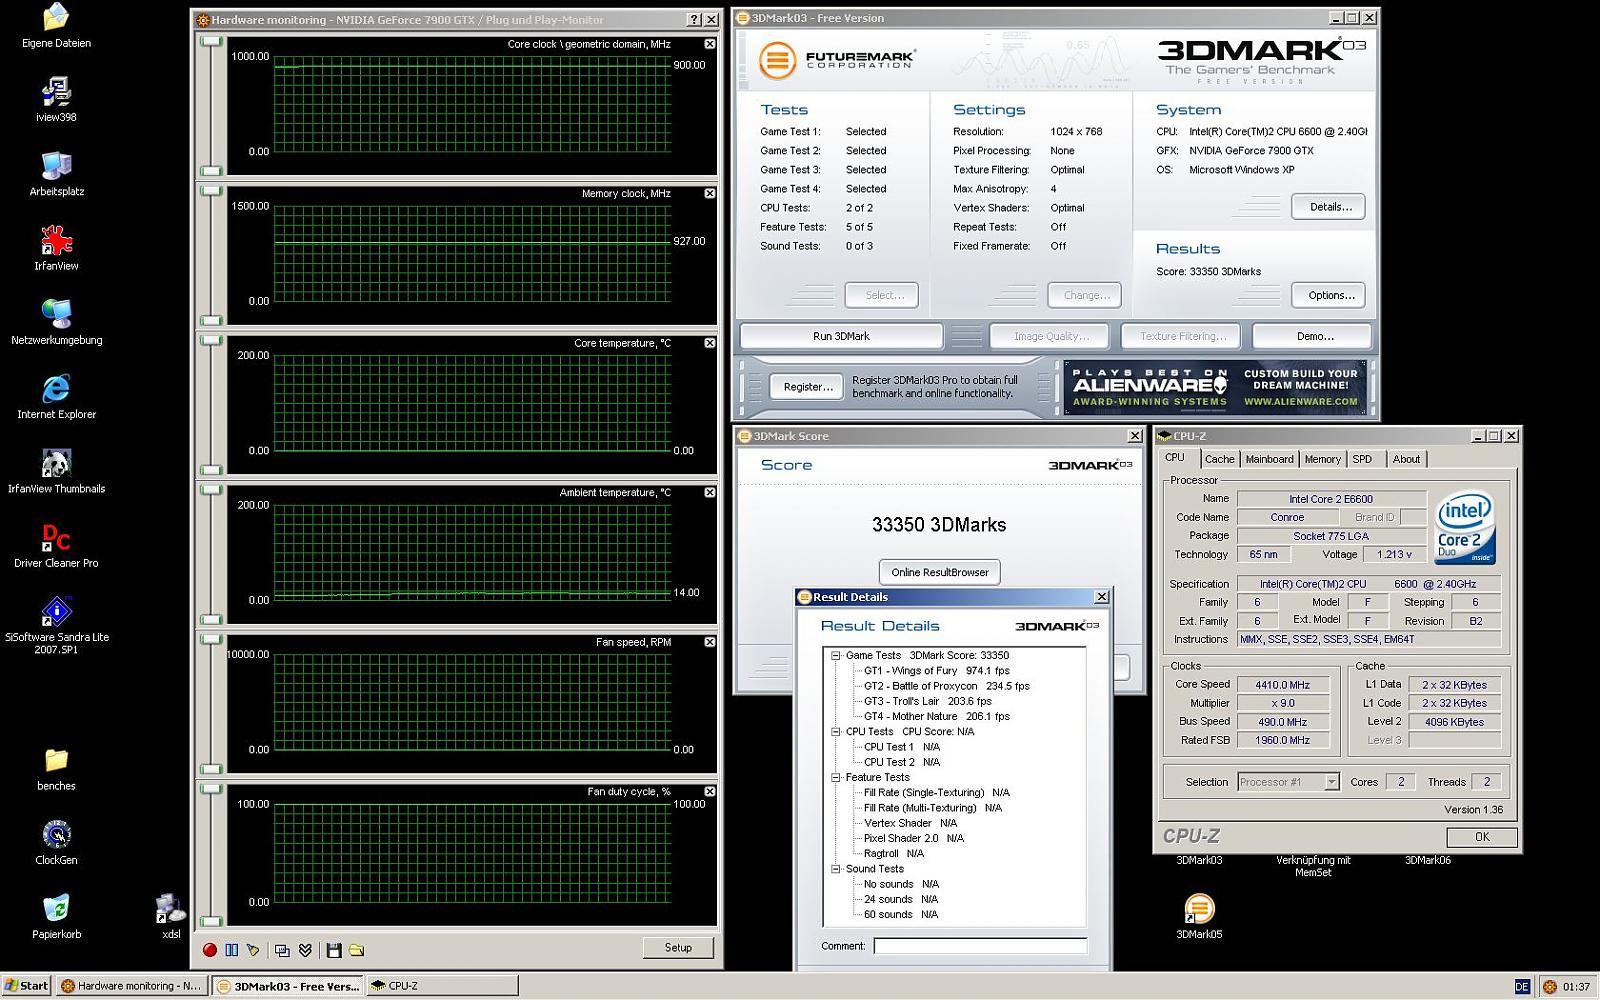
Task: Save the monitoring log with floppy icon
Action: (334, 950)
